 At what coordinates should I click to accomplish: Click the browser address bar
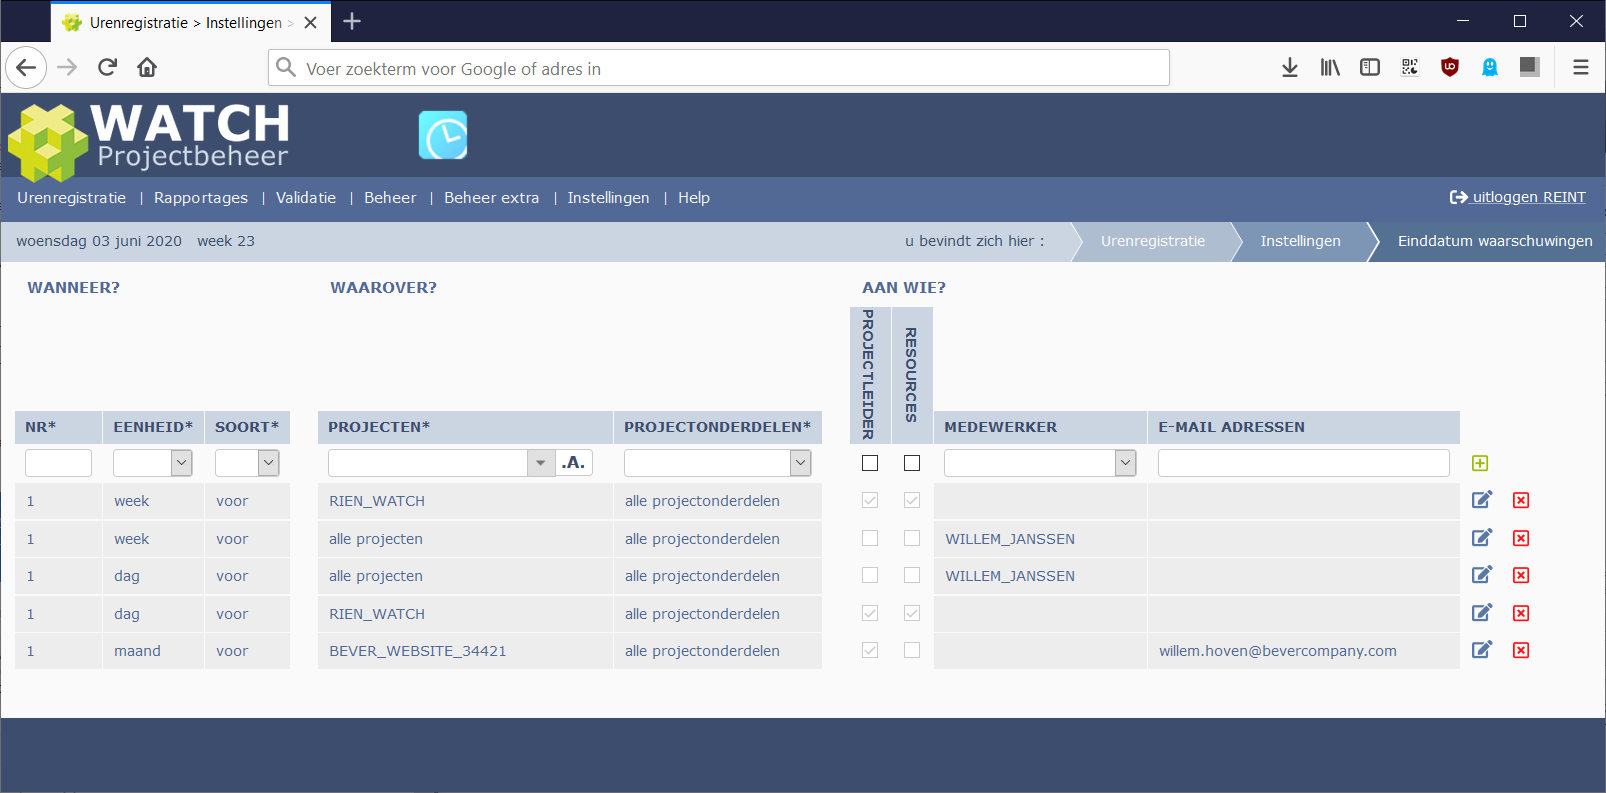pyautogui.click(x=719, y=68)
